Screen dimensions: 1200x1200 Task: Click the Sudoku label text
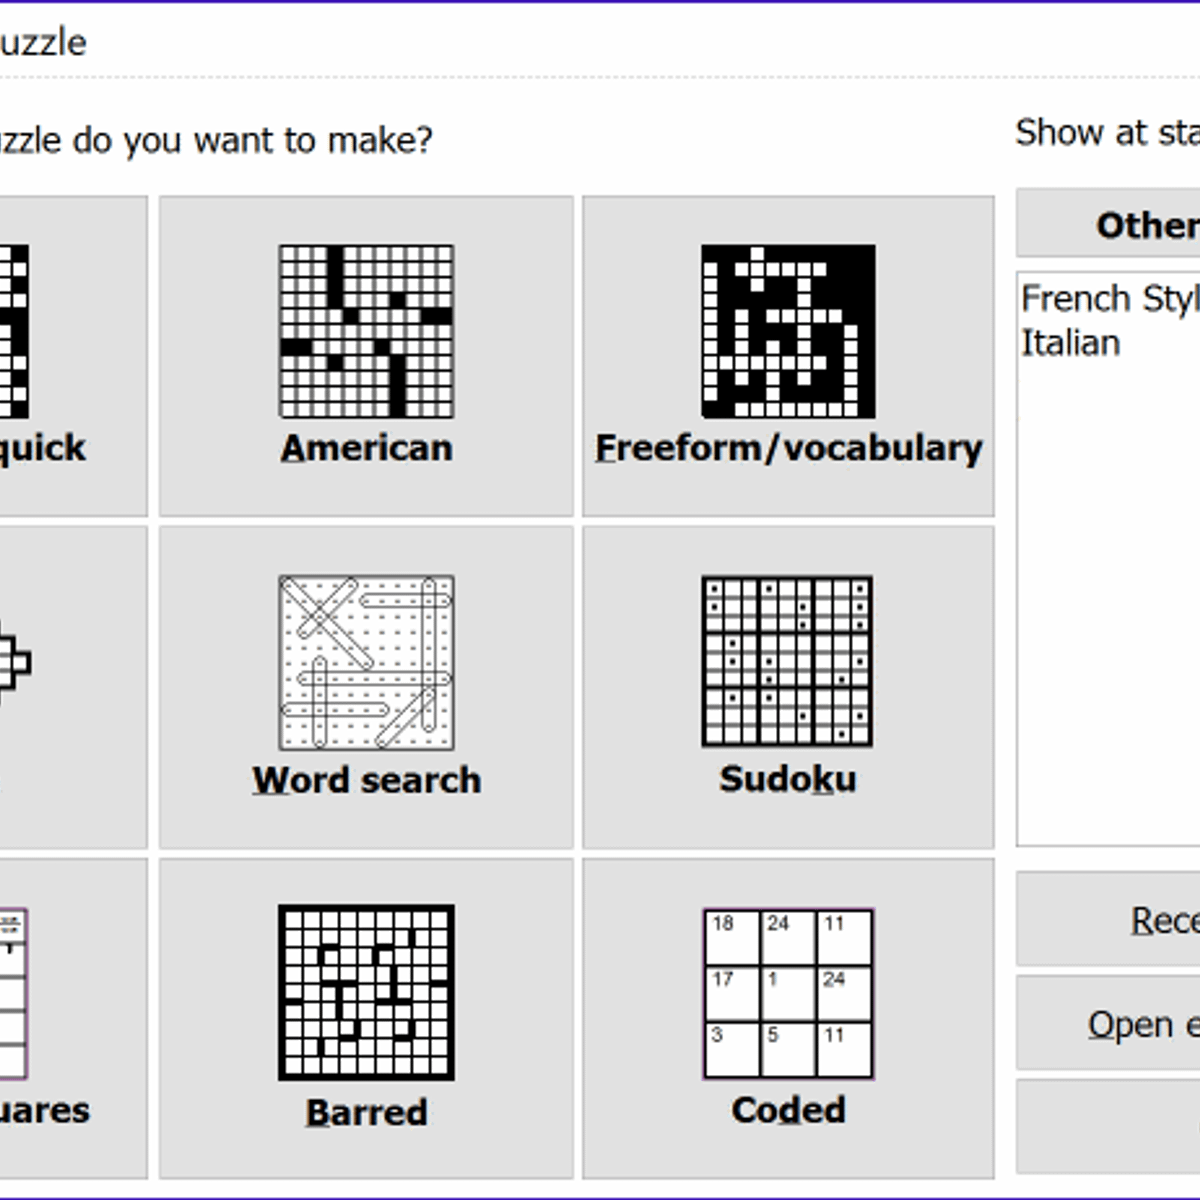tap(787, 780)
